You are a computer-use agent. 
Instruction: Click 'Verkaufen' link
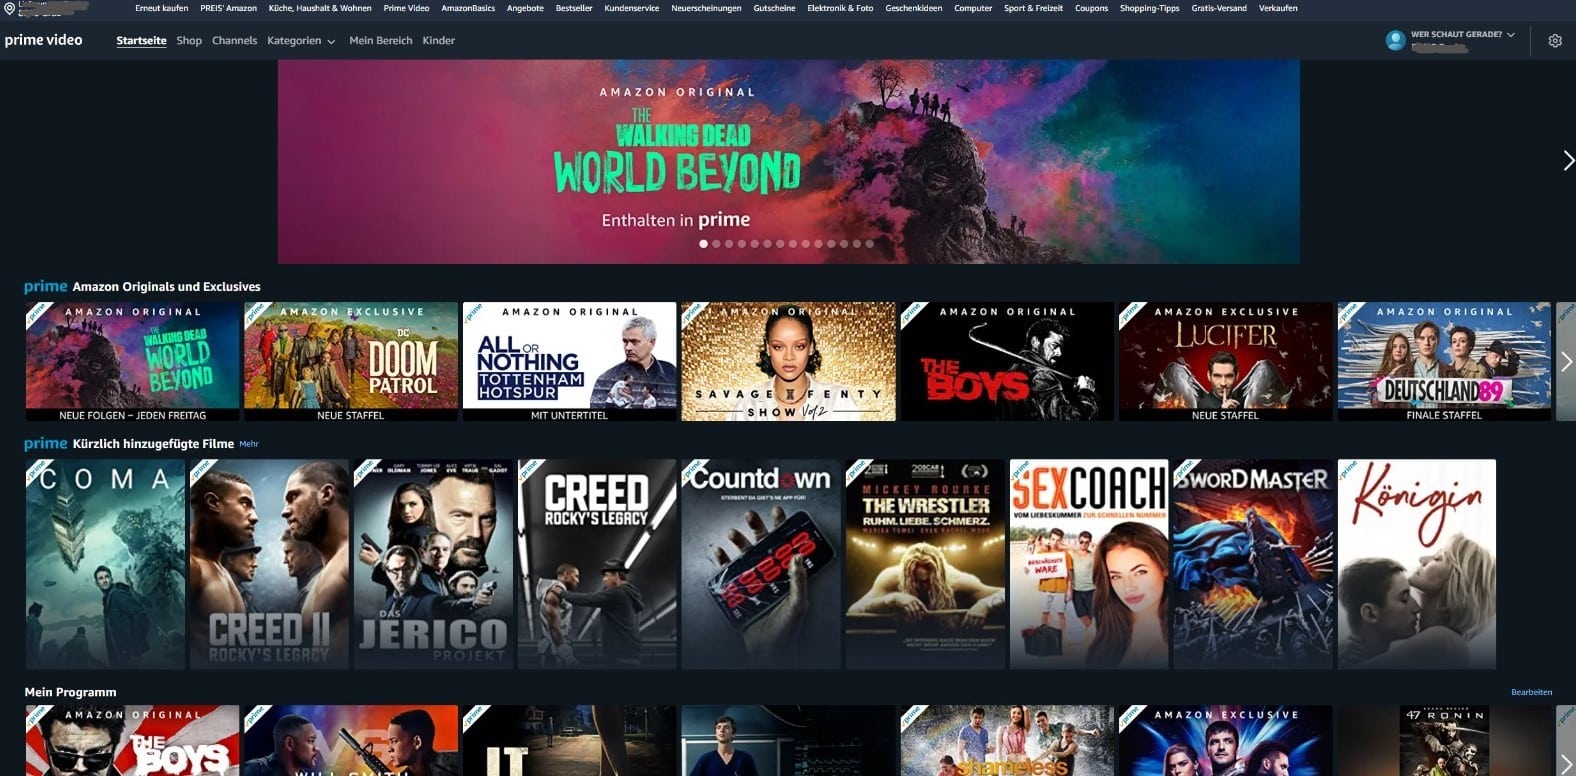(x=1278, y=8)
